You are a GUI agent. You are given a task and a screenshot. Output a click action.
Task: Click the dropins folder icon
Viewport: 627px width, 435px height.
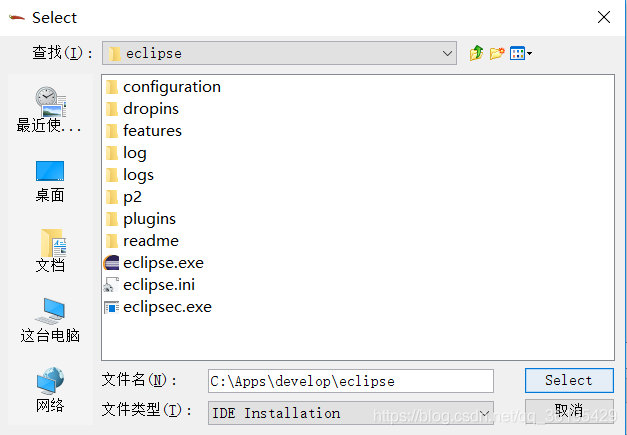[112, 109]
